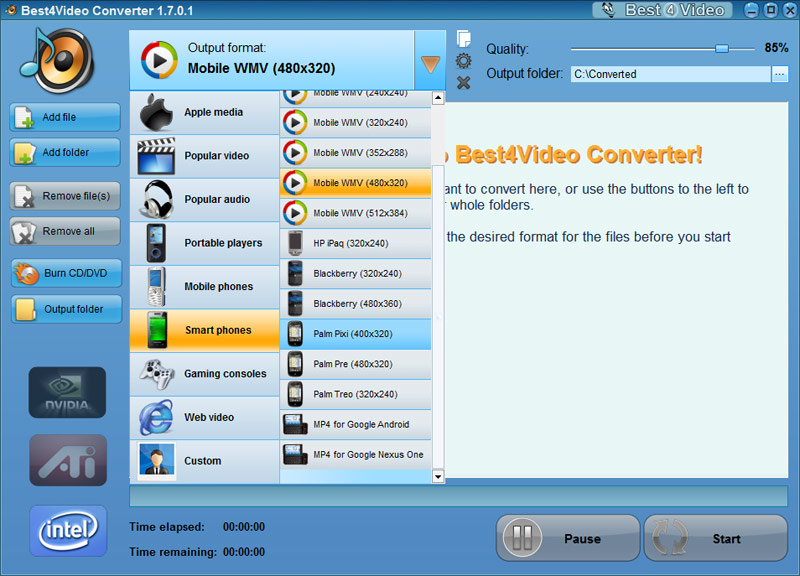Click the Quality slider handle
This screenshot has width=800, height=576.
[721, 48]
